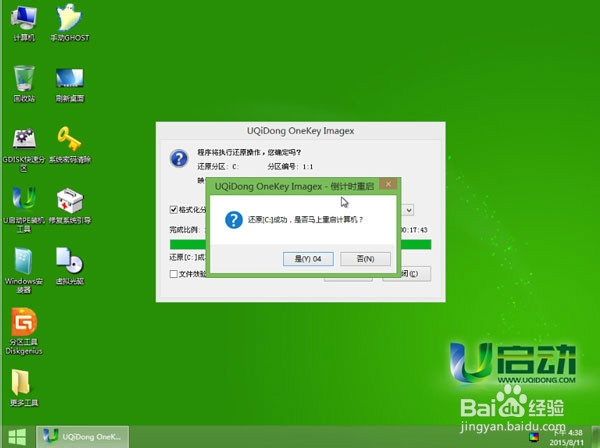This screenshot has width=600, height=448.
Task: Open GDISK快速分区 desktop icon
Action: (24, 149)
